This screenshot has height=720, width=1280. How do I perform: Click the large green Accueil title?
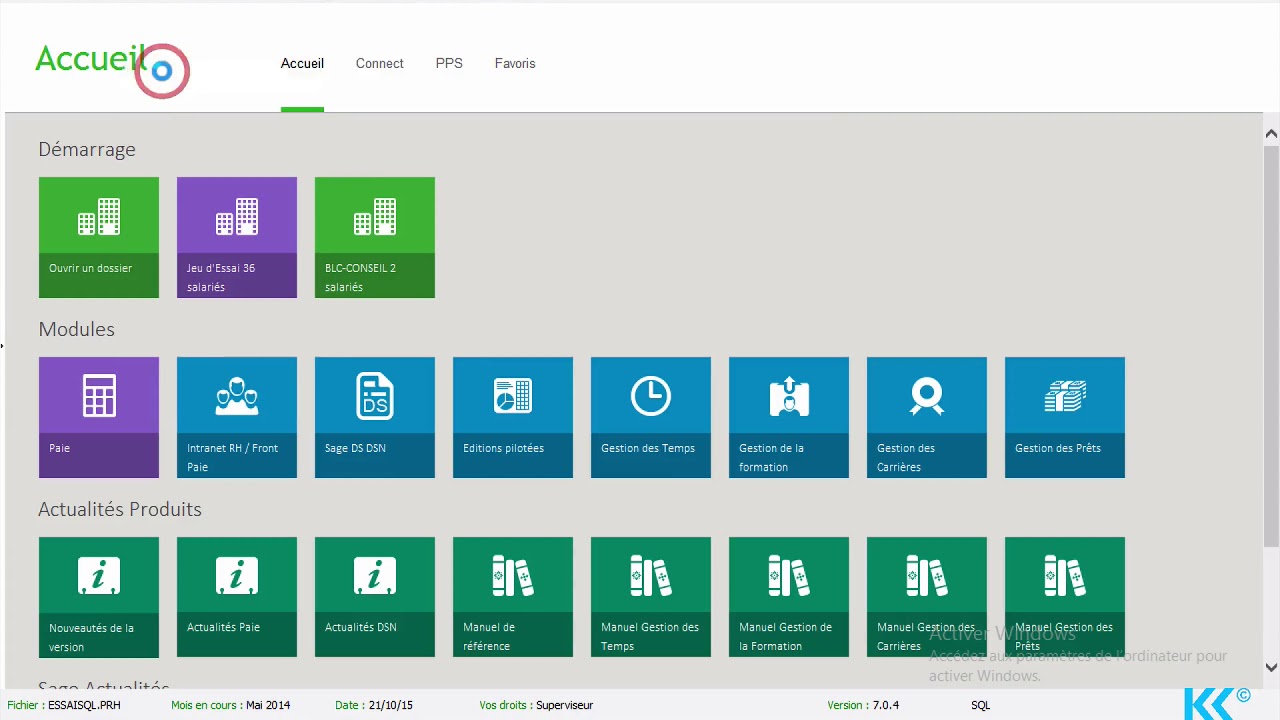[91, 59]
